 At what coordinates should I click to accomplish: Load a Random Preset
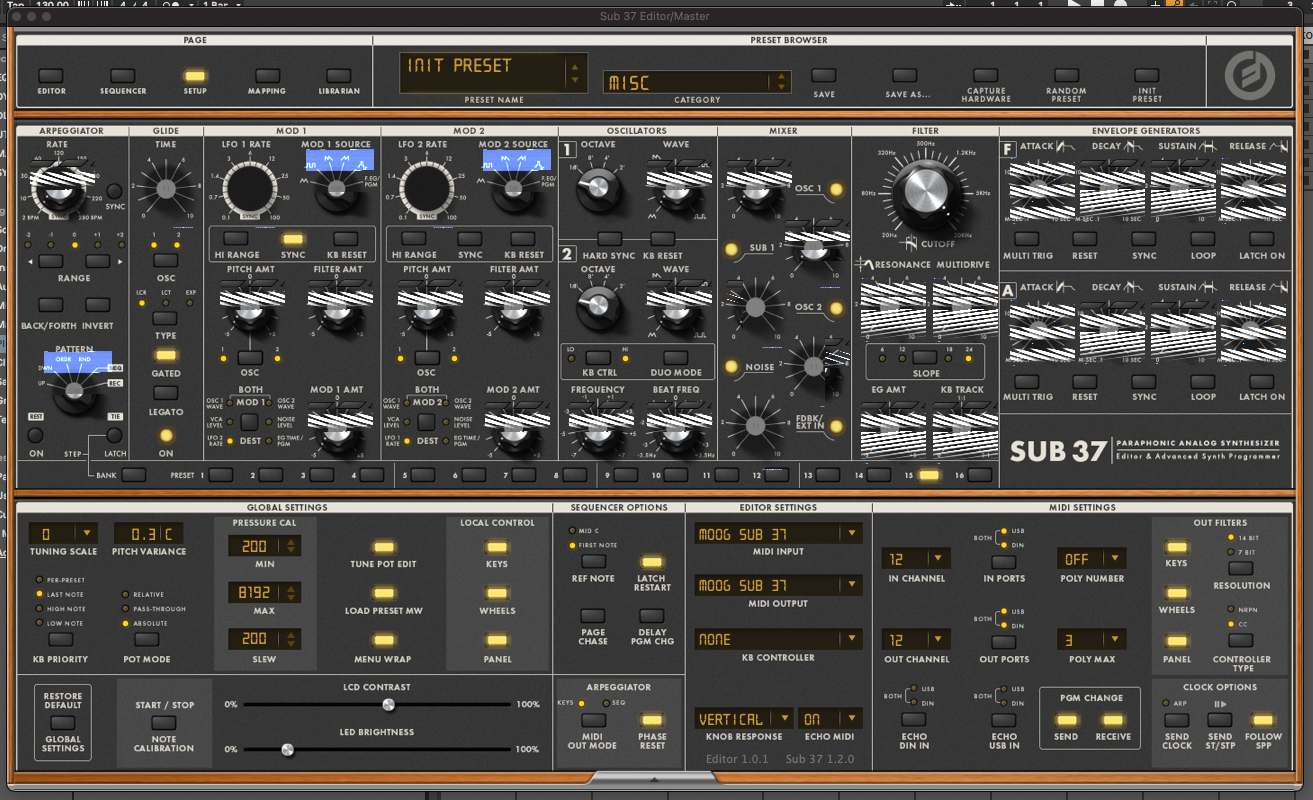coord(1066,76)
